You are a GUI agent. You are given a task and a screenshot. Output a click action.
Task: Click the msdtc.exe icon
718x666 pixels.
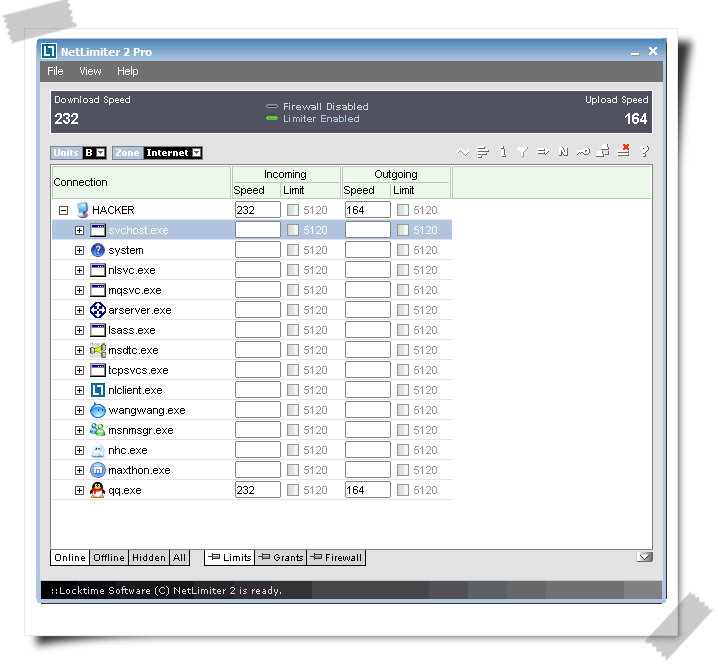[98, 350]
